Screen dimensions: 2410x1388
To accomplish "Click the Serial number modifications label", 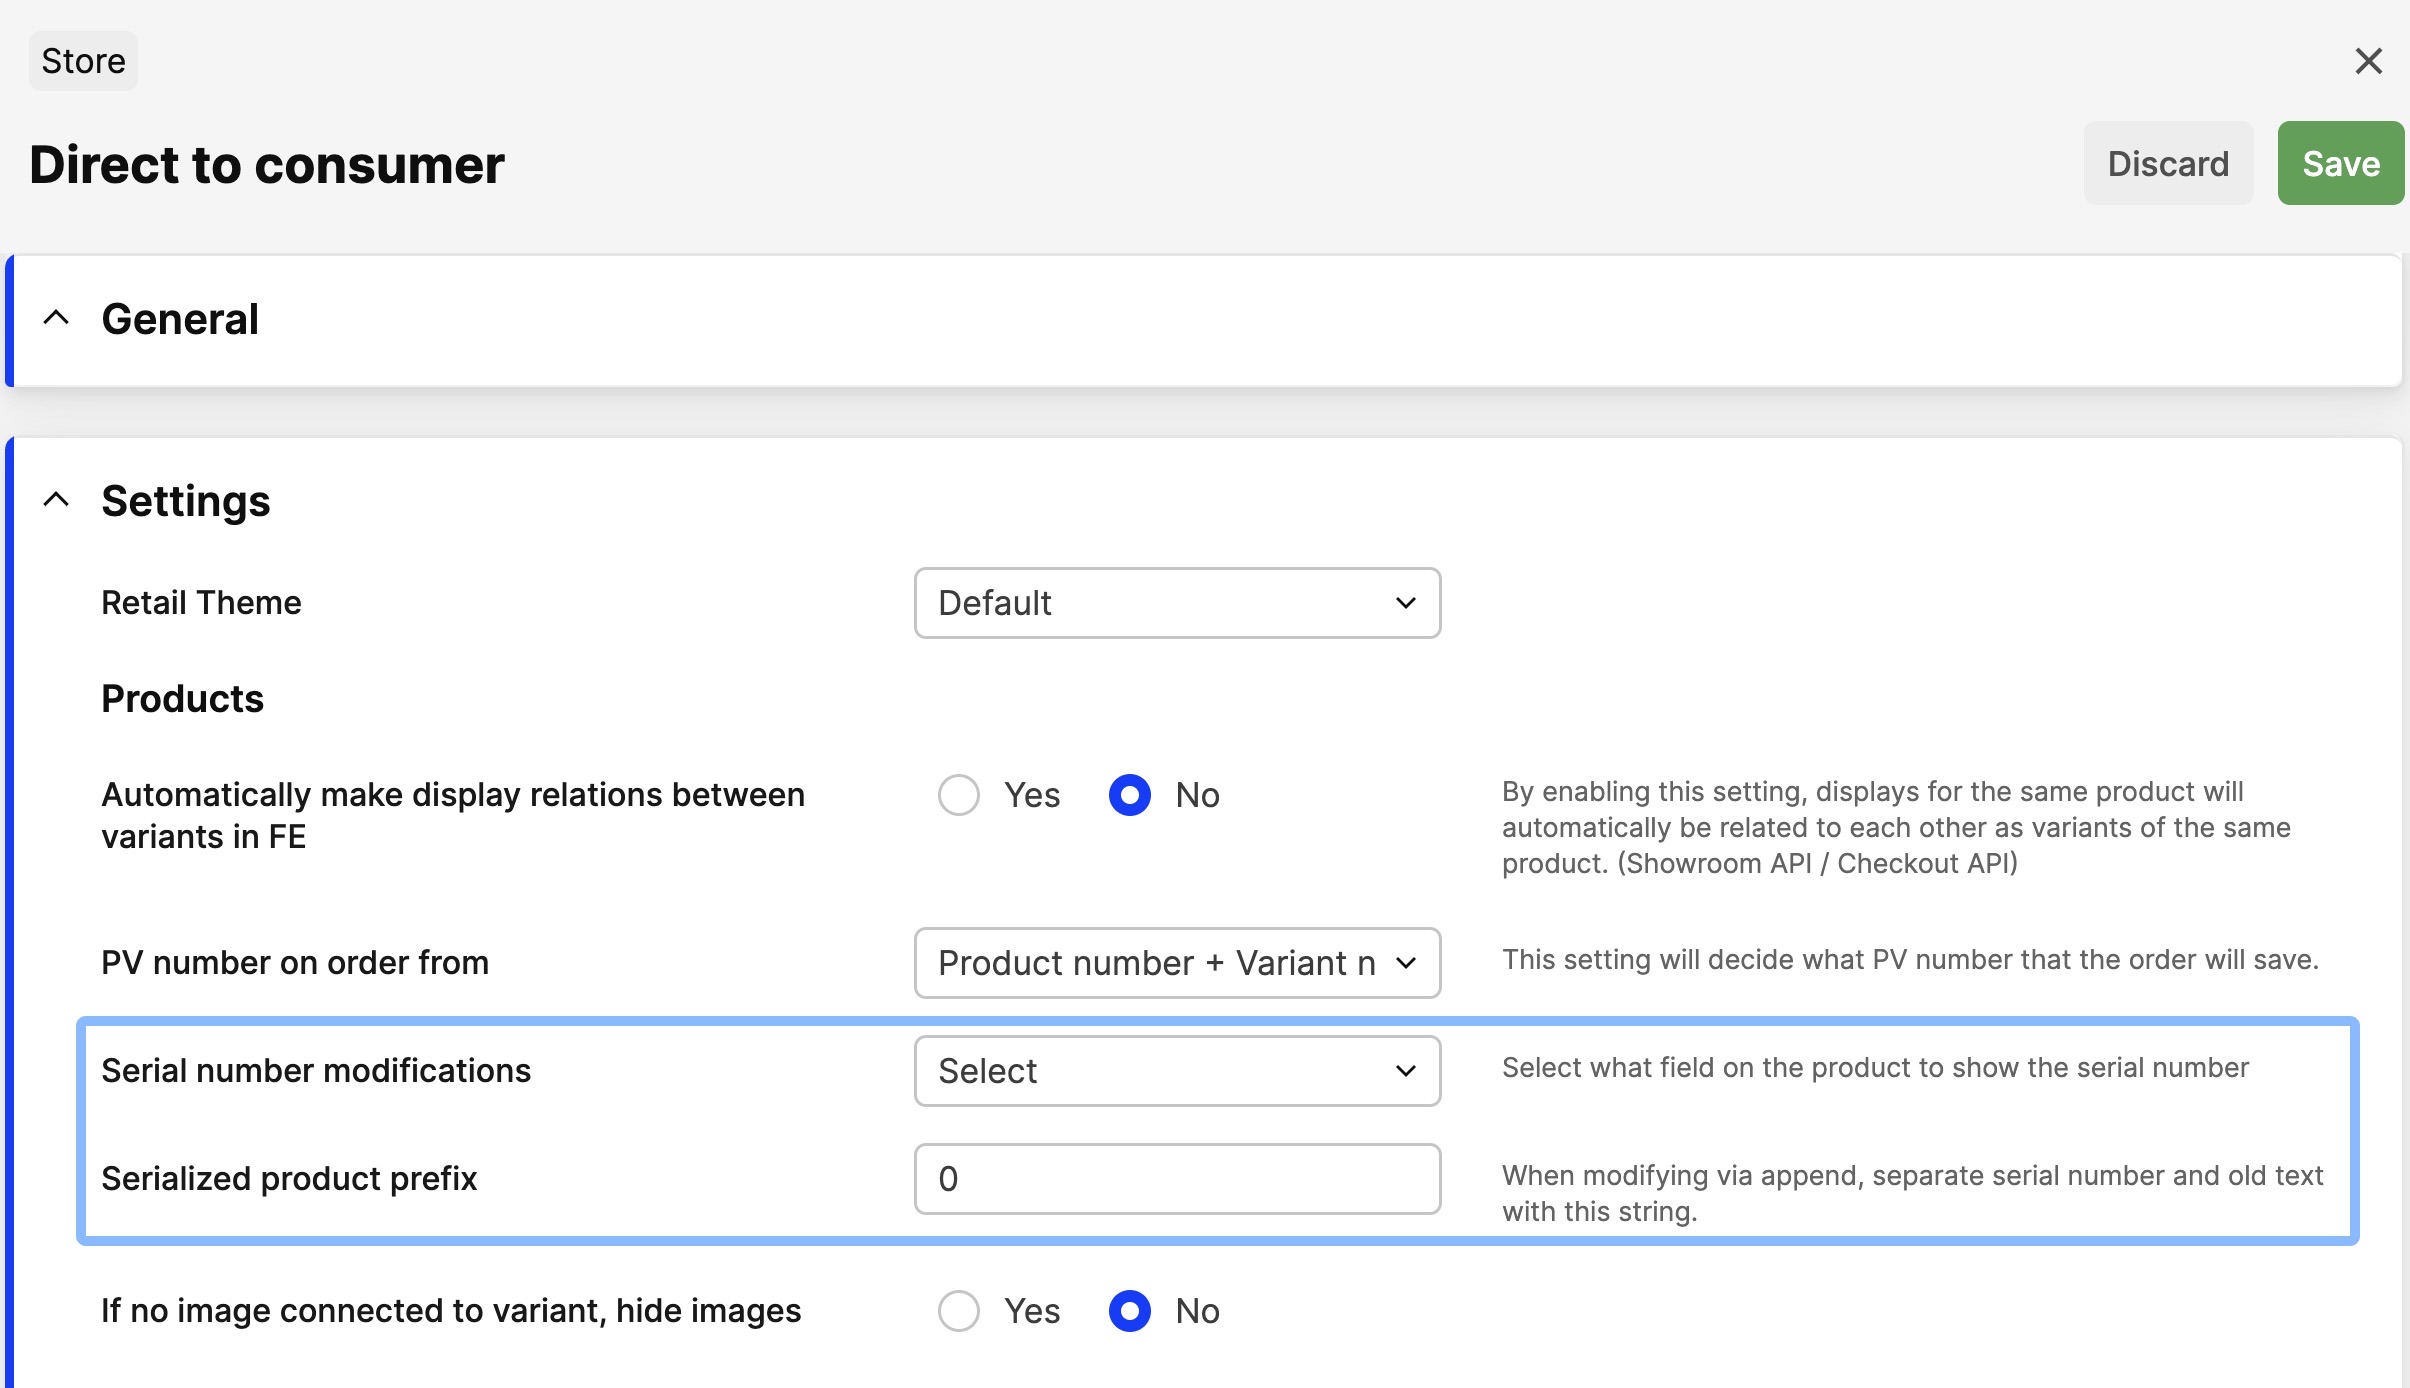I will click(316, 1071).
